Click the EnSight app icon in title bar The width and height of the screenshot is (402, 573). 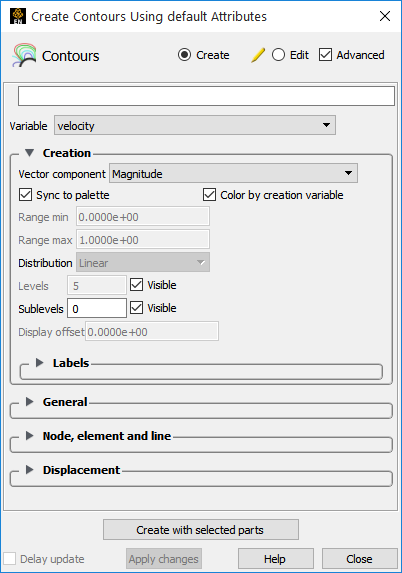point(18,16)
